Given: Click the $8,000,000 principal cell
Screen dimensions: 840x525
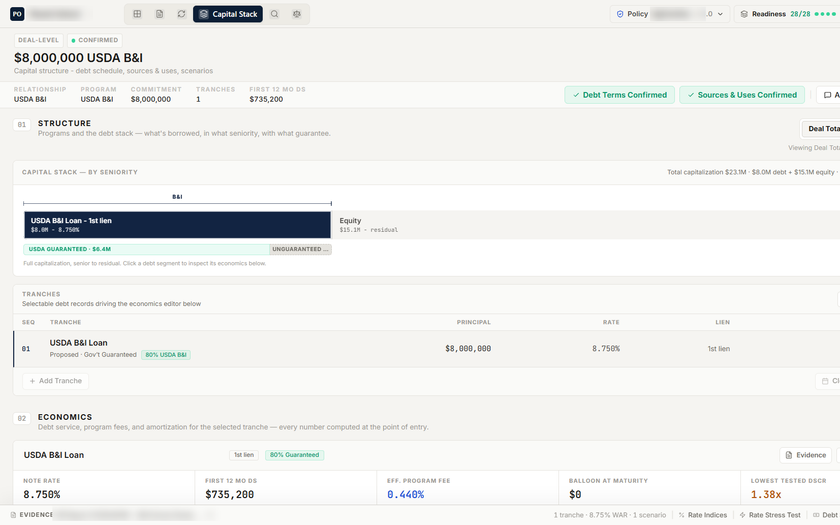Looking at the screenshot, I should coord(468,349).
